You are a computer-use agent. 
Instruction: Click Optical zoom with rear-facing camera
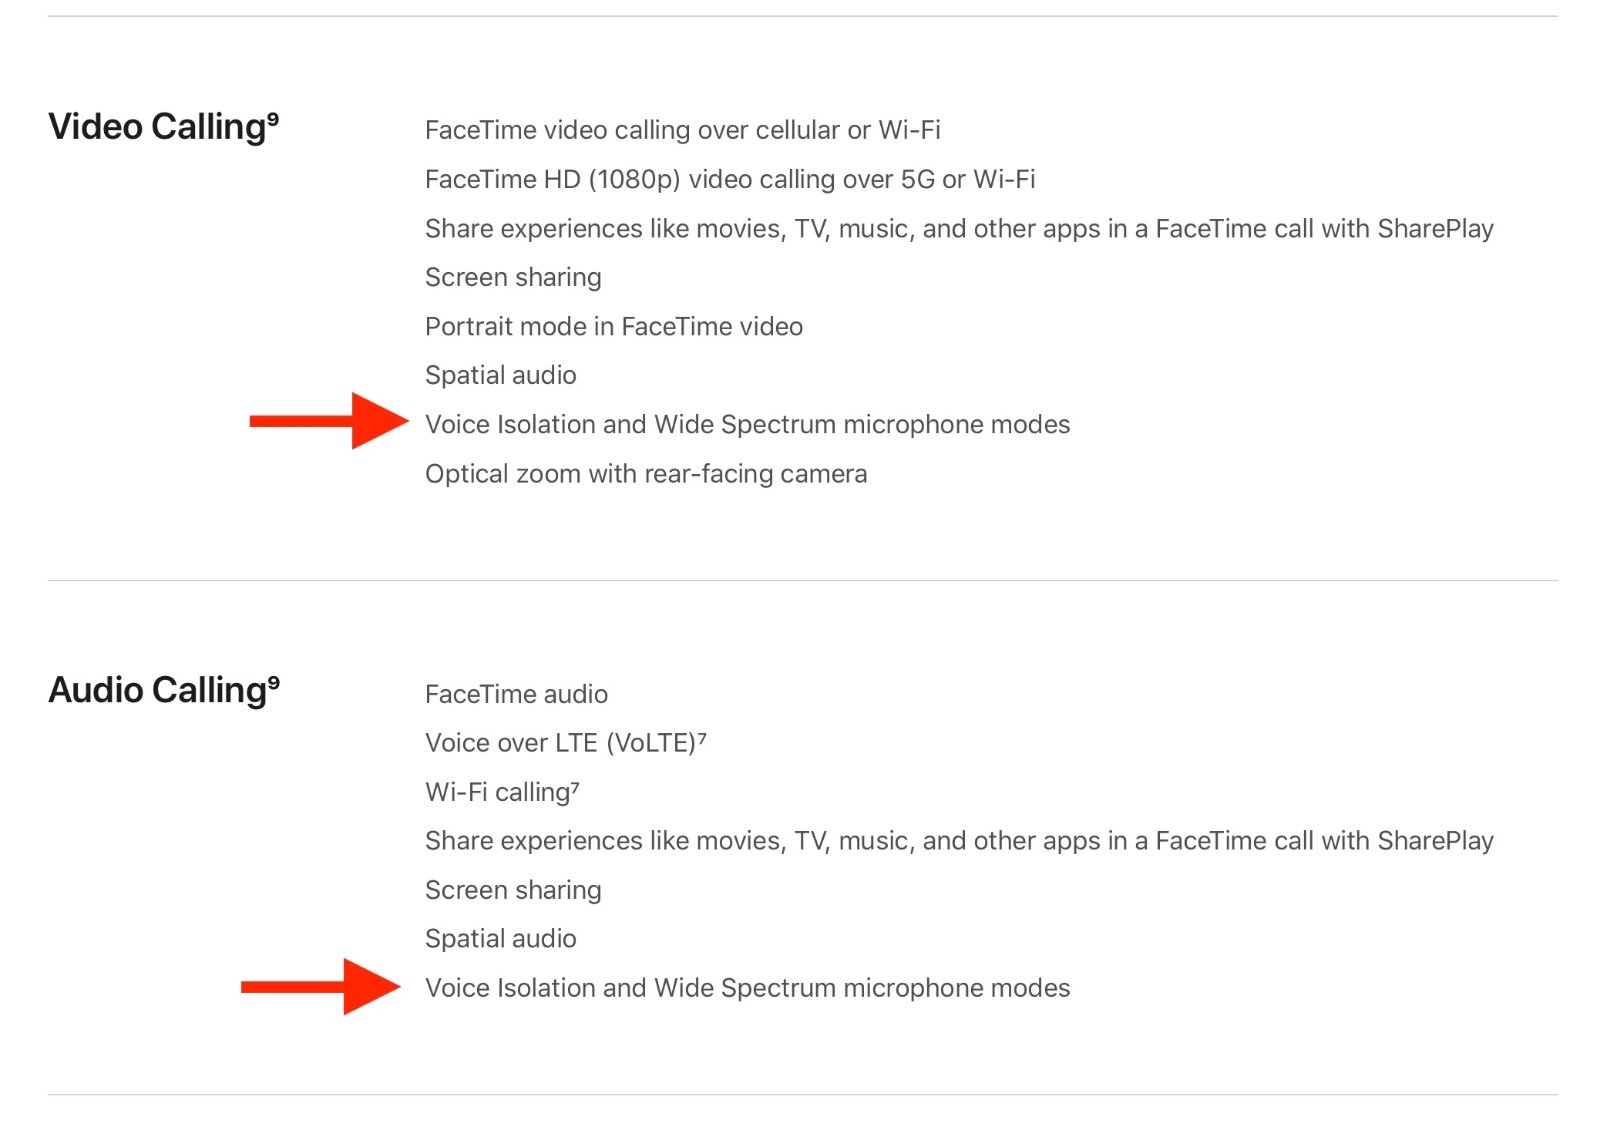646,473
